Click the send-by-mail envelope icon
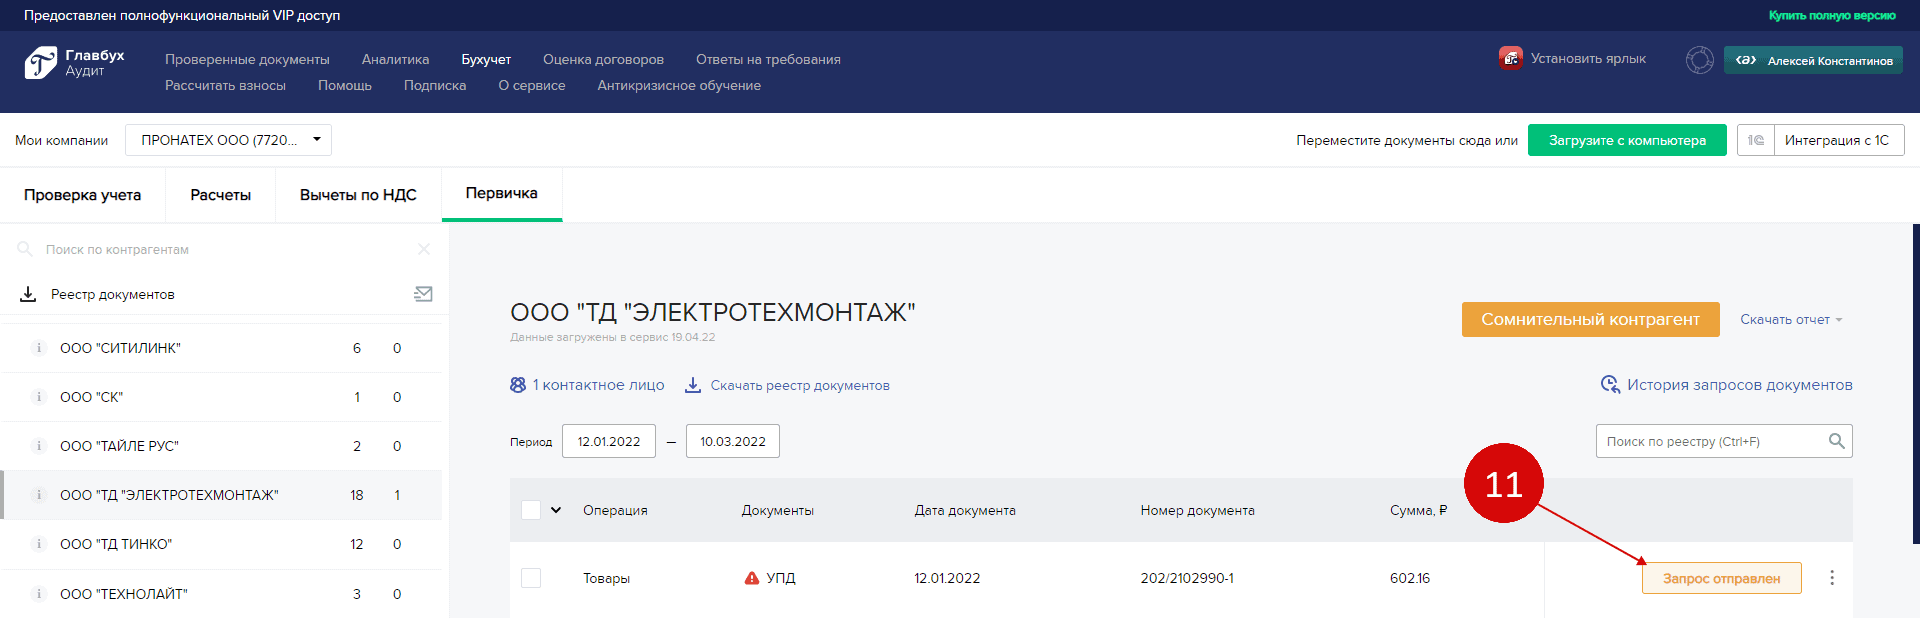This screenshot has width=1920, height=618. (423, 294)
